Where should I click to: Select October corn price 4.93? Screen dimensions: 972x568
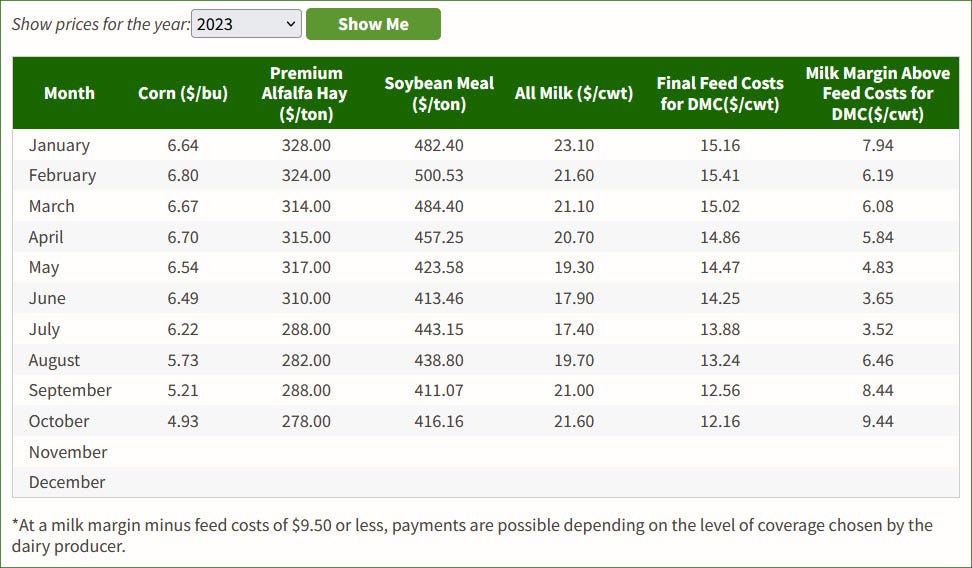[x=183, y=421]
